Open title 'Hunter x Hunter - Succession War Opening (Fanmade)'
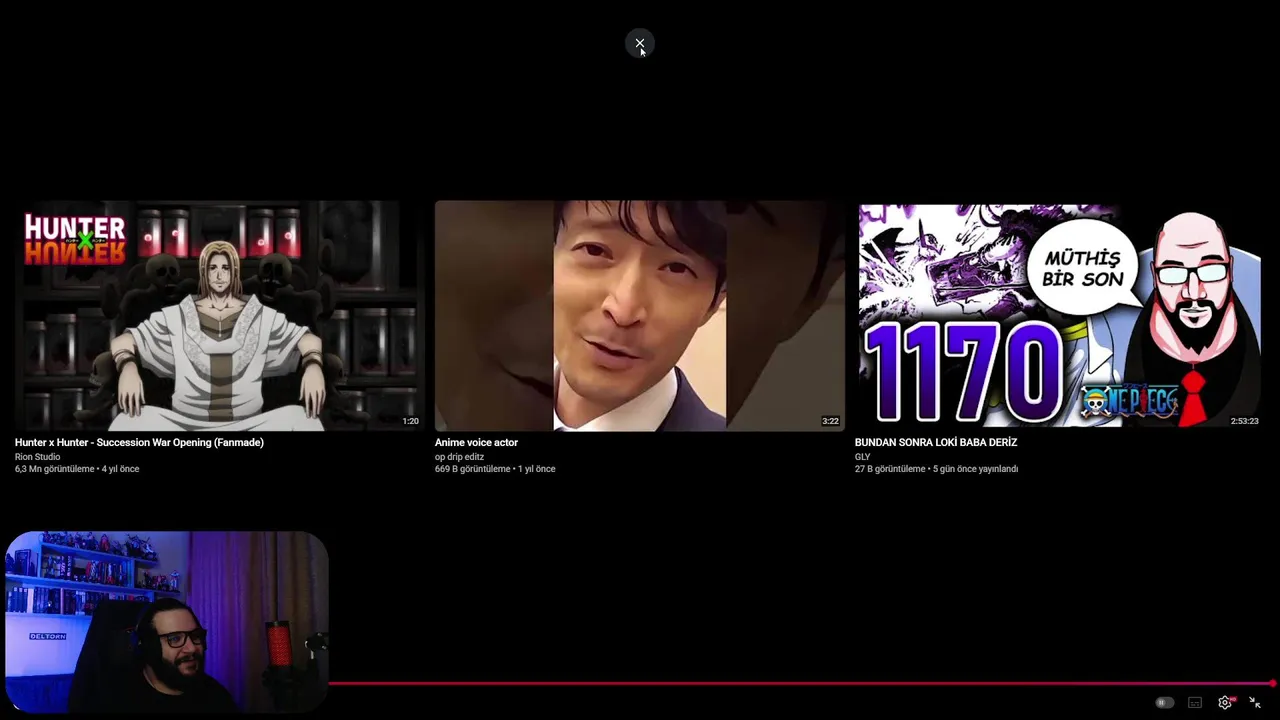Image resolution: width=1280 pixels, height=720 pixels. (x=139, y=442)
